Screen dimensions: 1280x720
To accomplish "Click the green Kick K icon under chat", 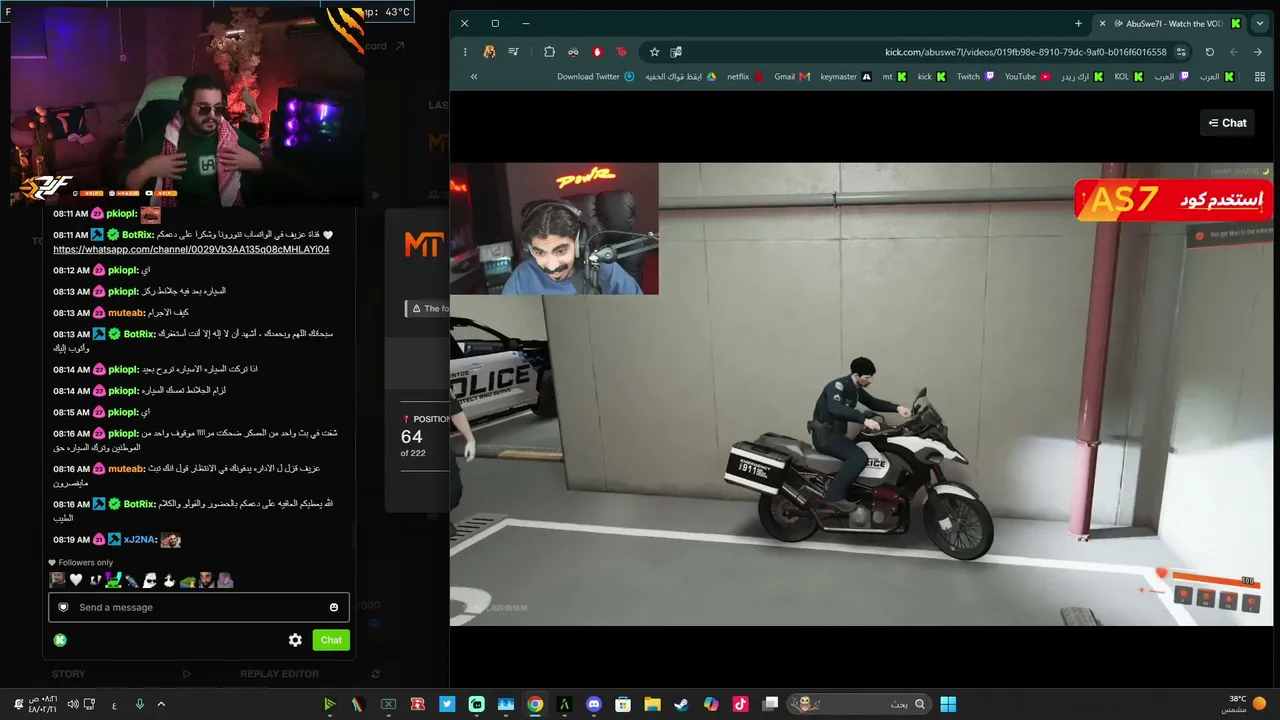I will [x=60, y=640].
